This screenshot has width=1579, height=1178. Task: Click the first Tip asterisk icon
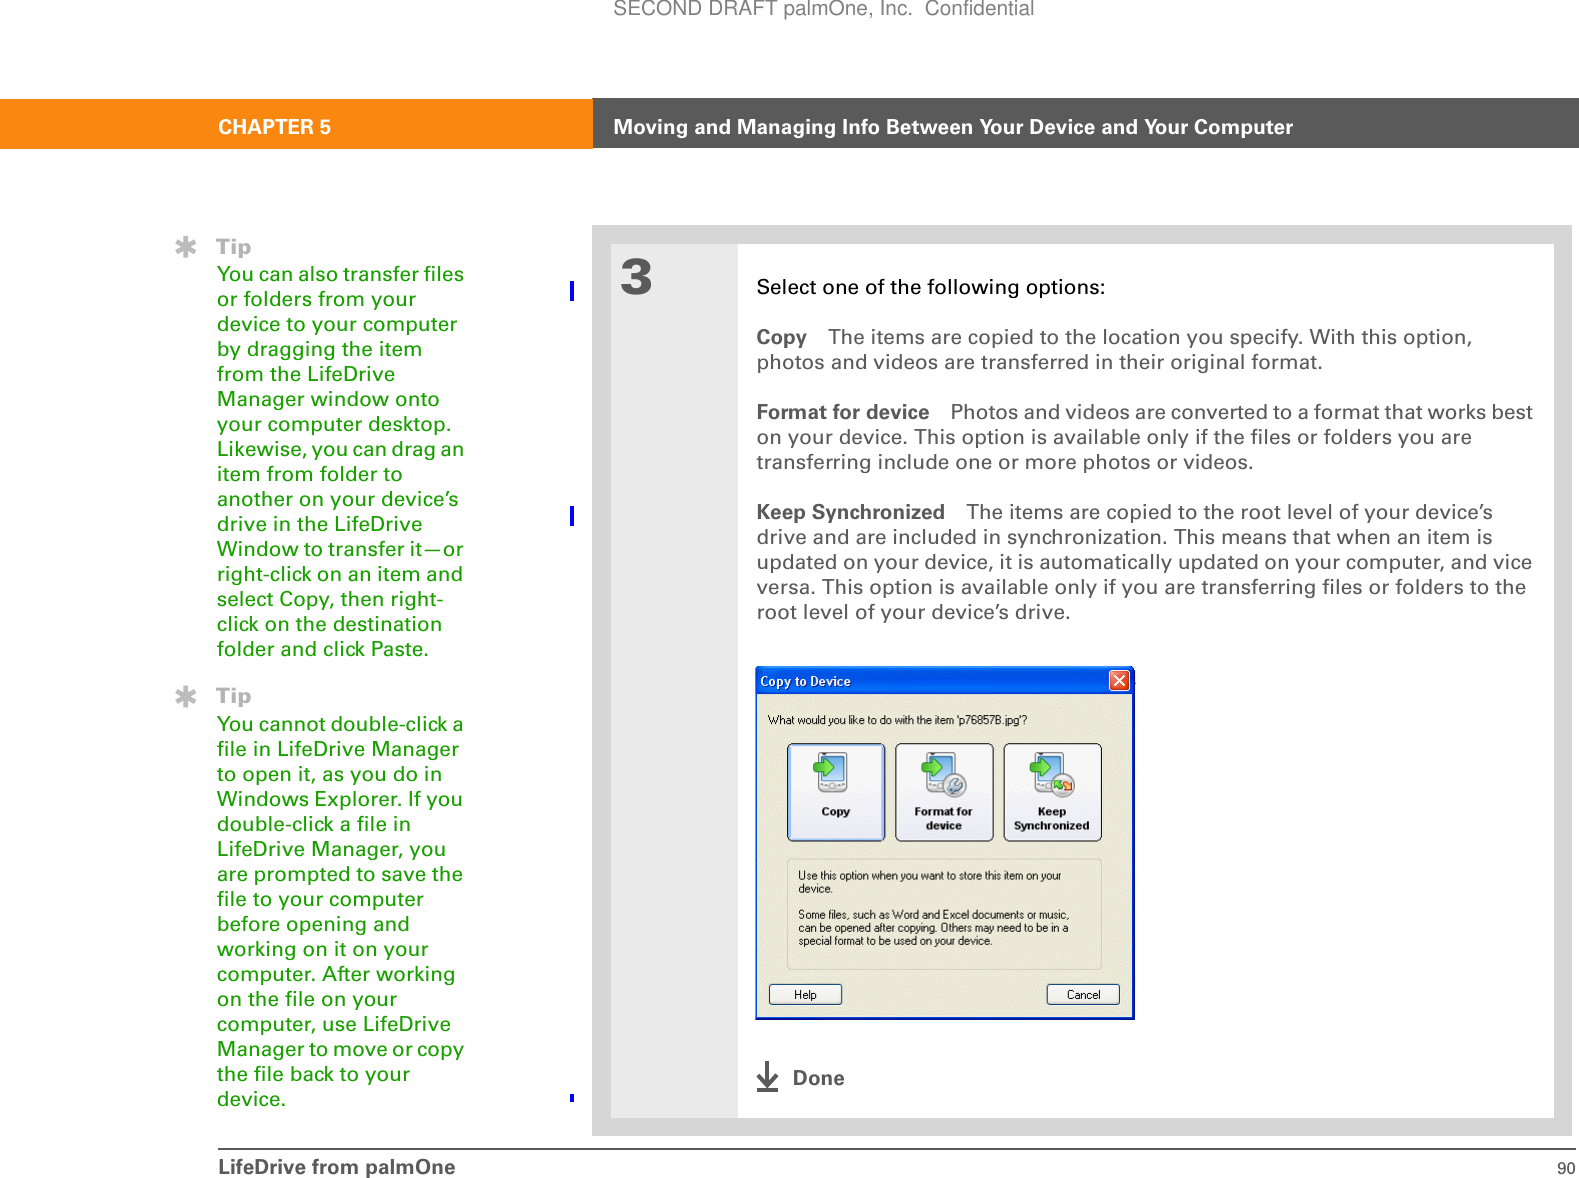point(186,247)
